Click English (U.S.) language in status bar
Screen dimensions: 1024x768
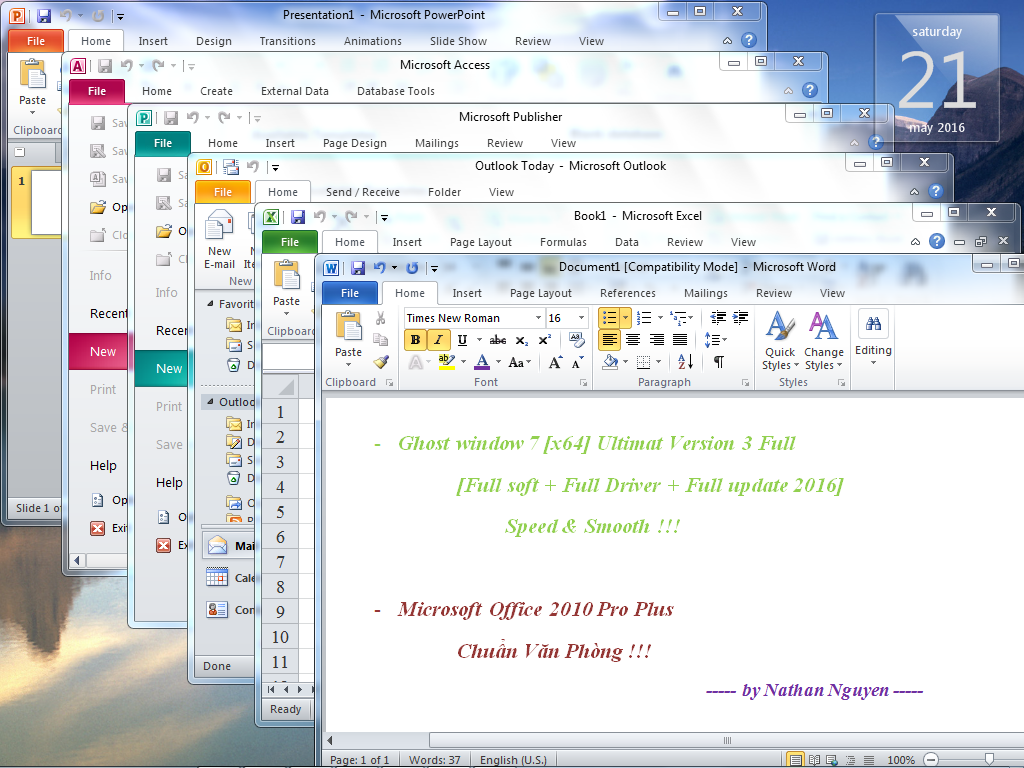click(x=513, y=760)
